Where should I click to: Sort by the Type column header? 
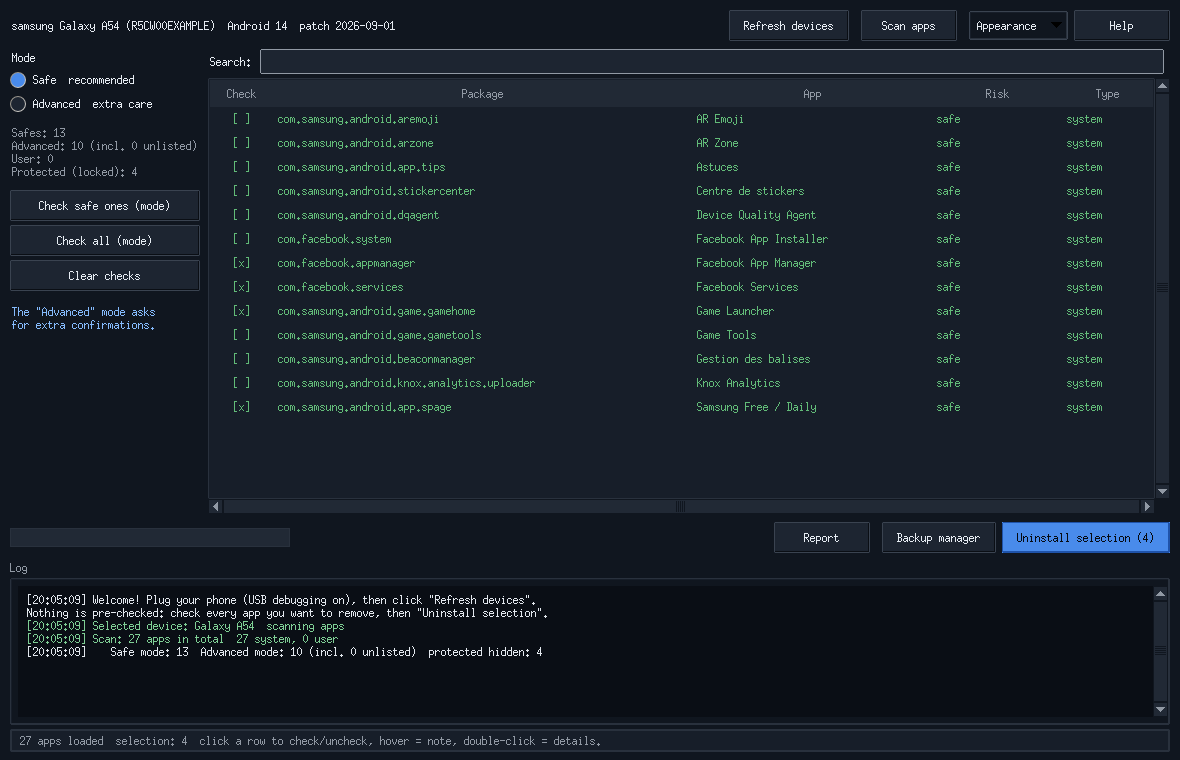[x=1107, y=94]
